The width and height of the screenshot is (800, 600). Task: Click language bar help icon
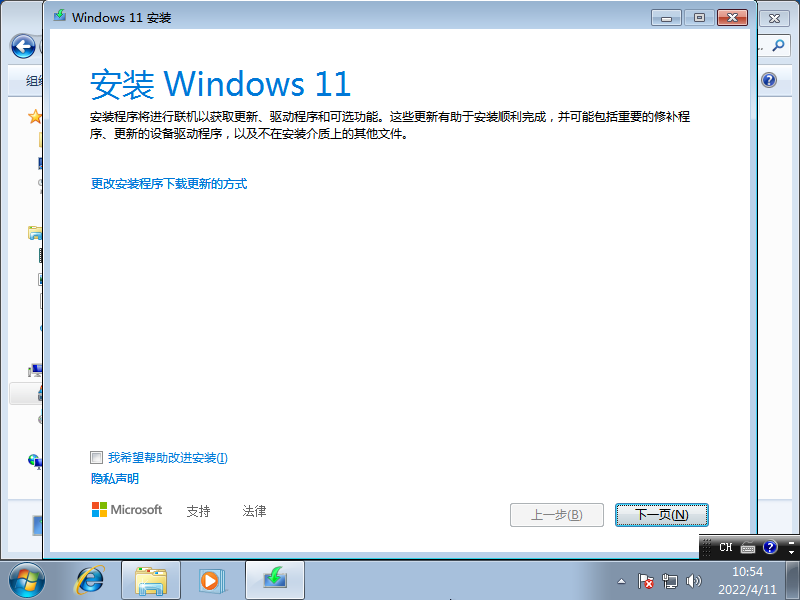[x=770, y=547]
